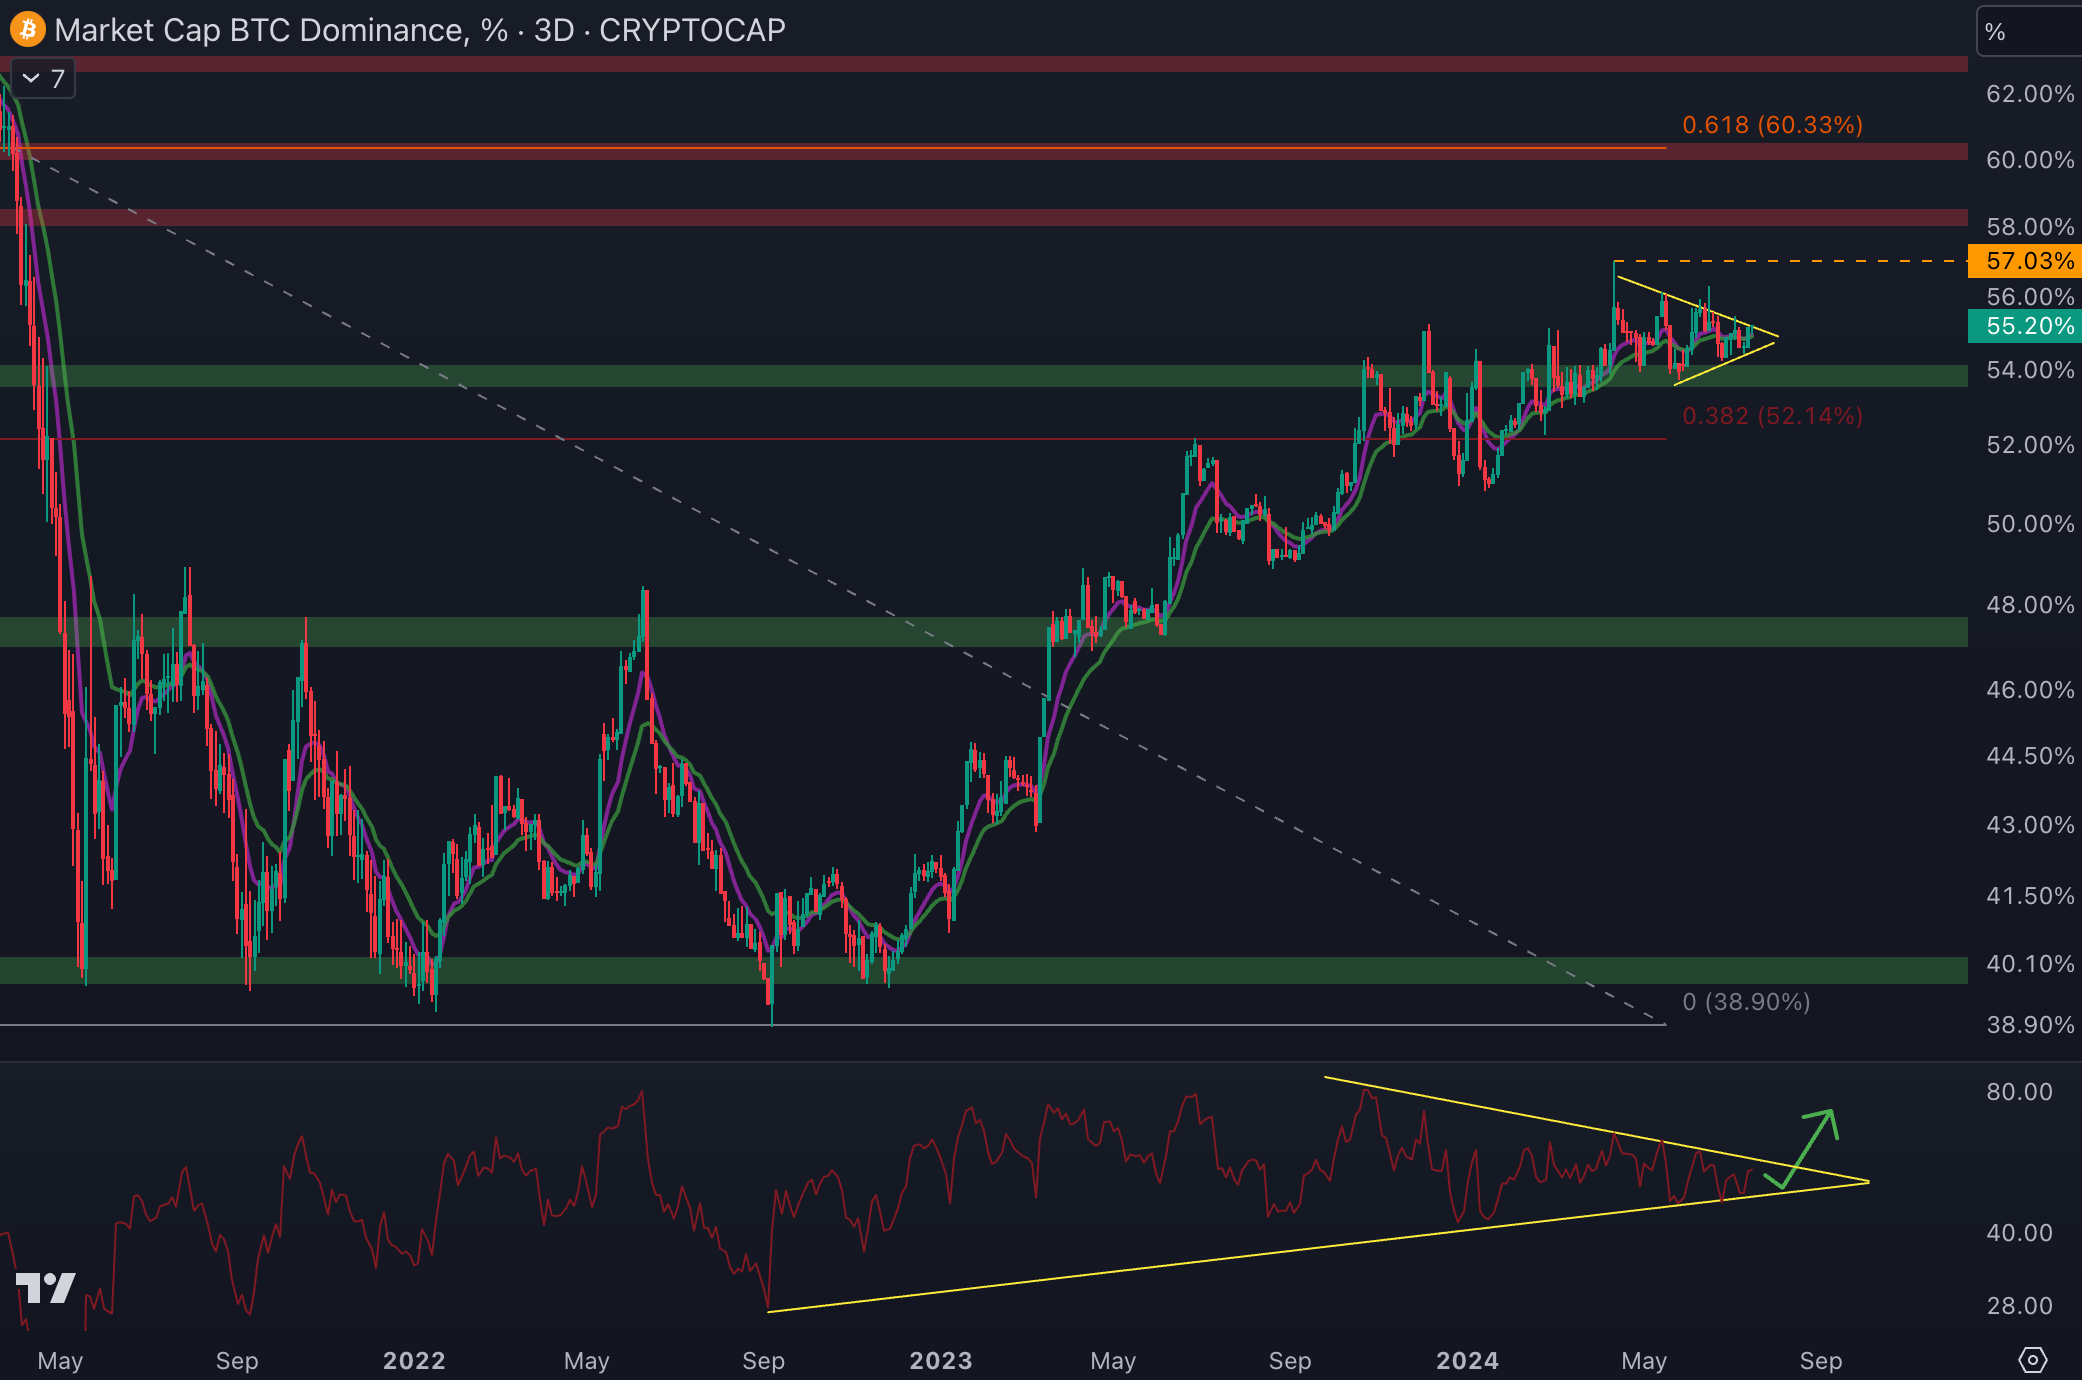The image size is (2082, 1380).
Task: Click the CRYPTOCAP exchange text
Action: [692, 30]
